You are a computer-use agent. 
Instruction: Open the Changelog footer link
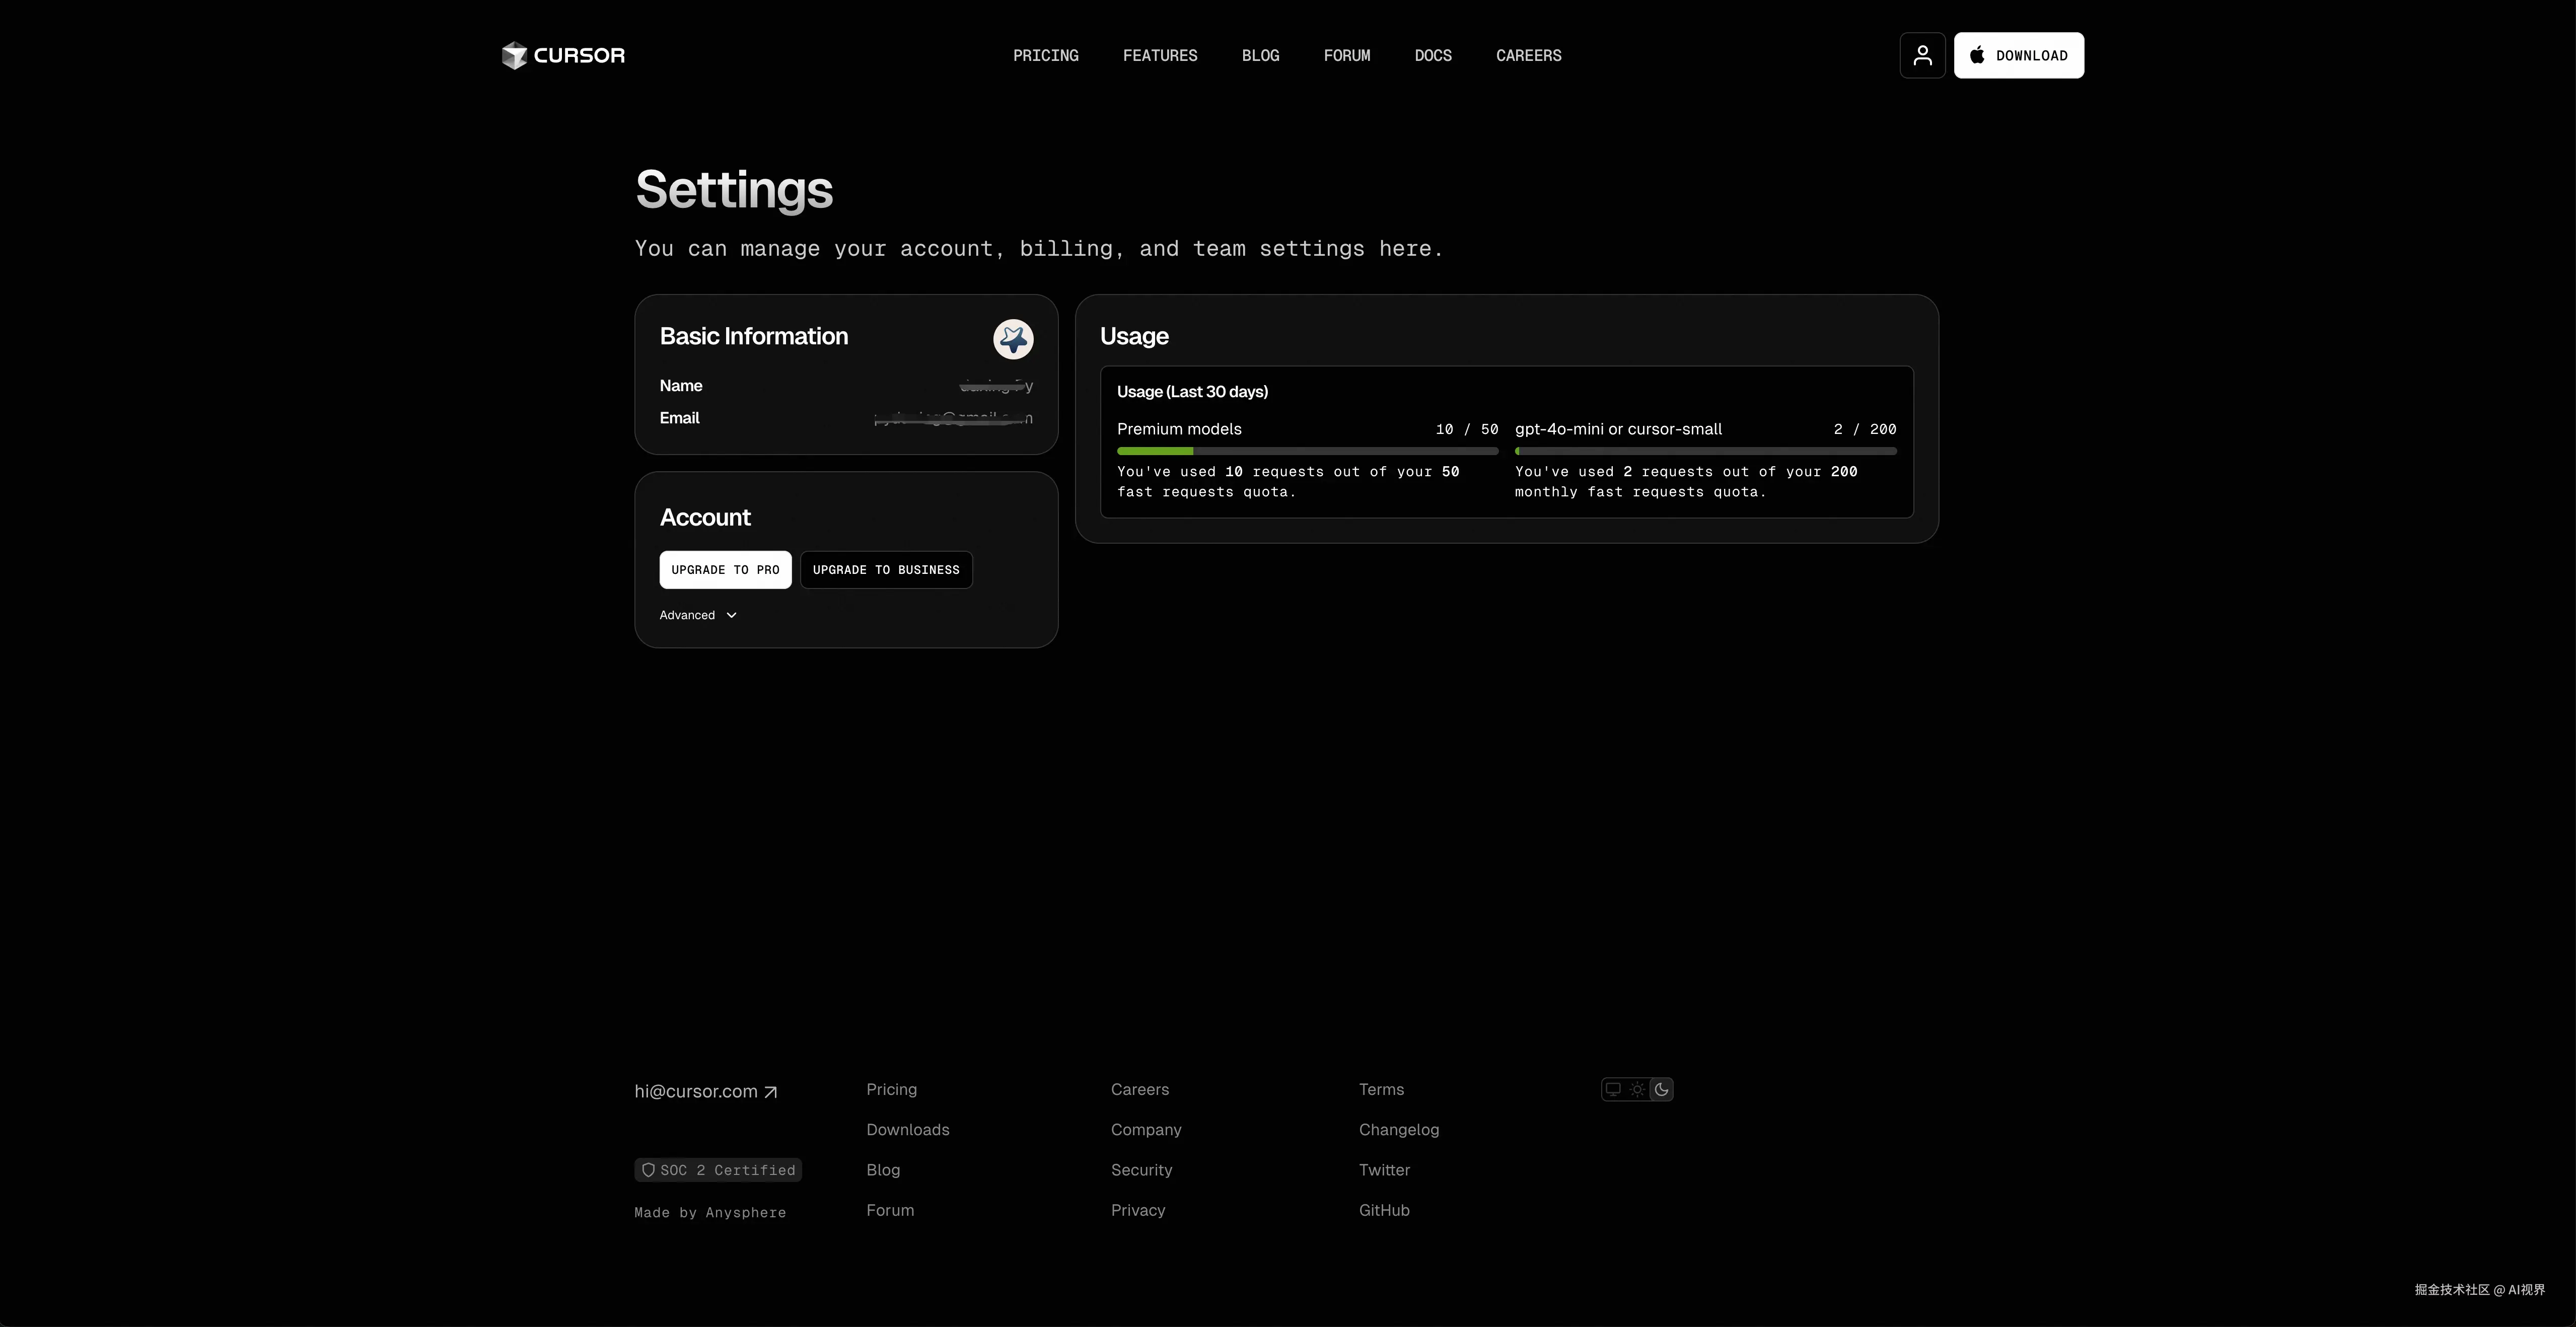(1398, 1129)
